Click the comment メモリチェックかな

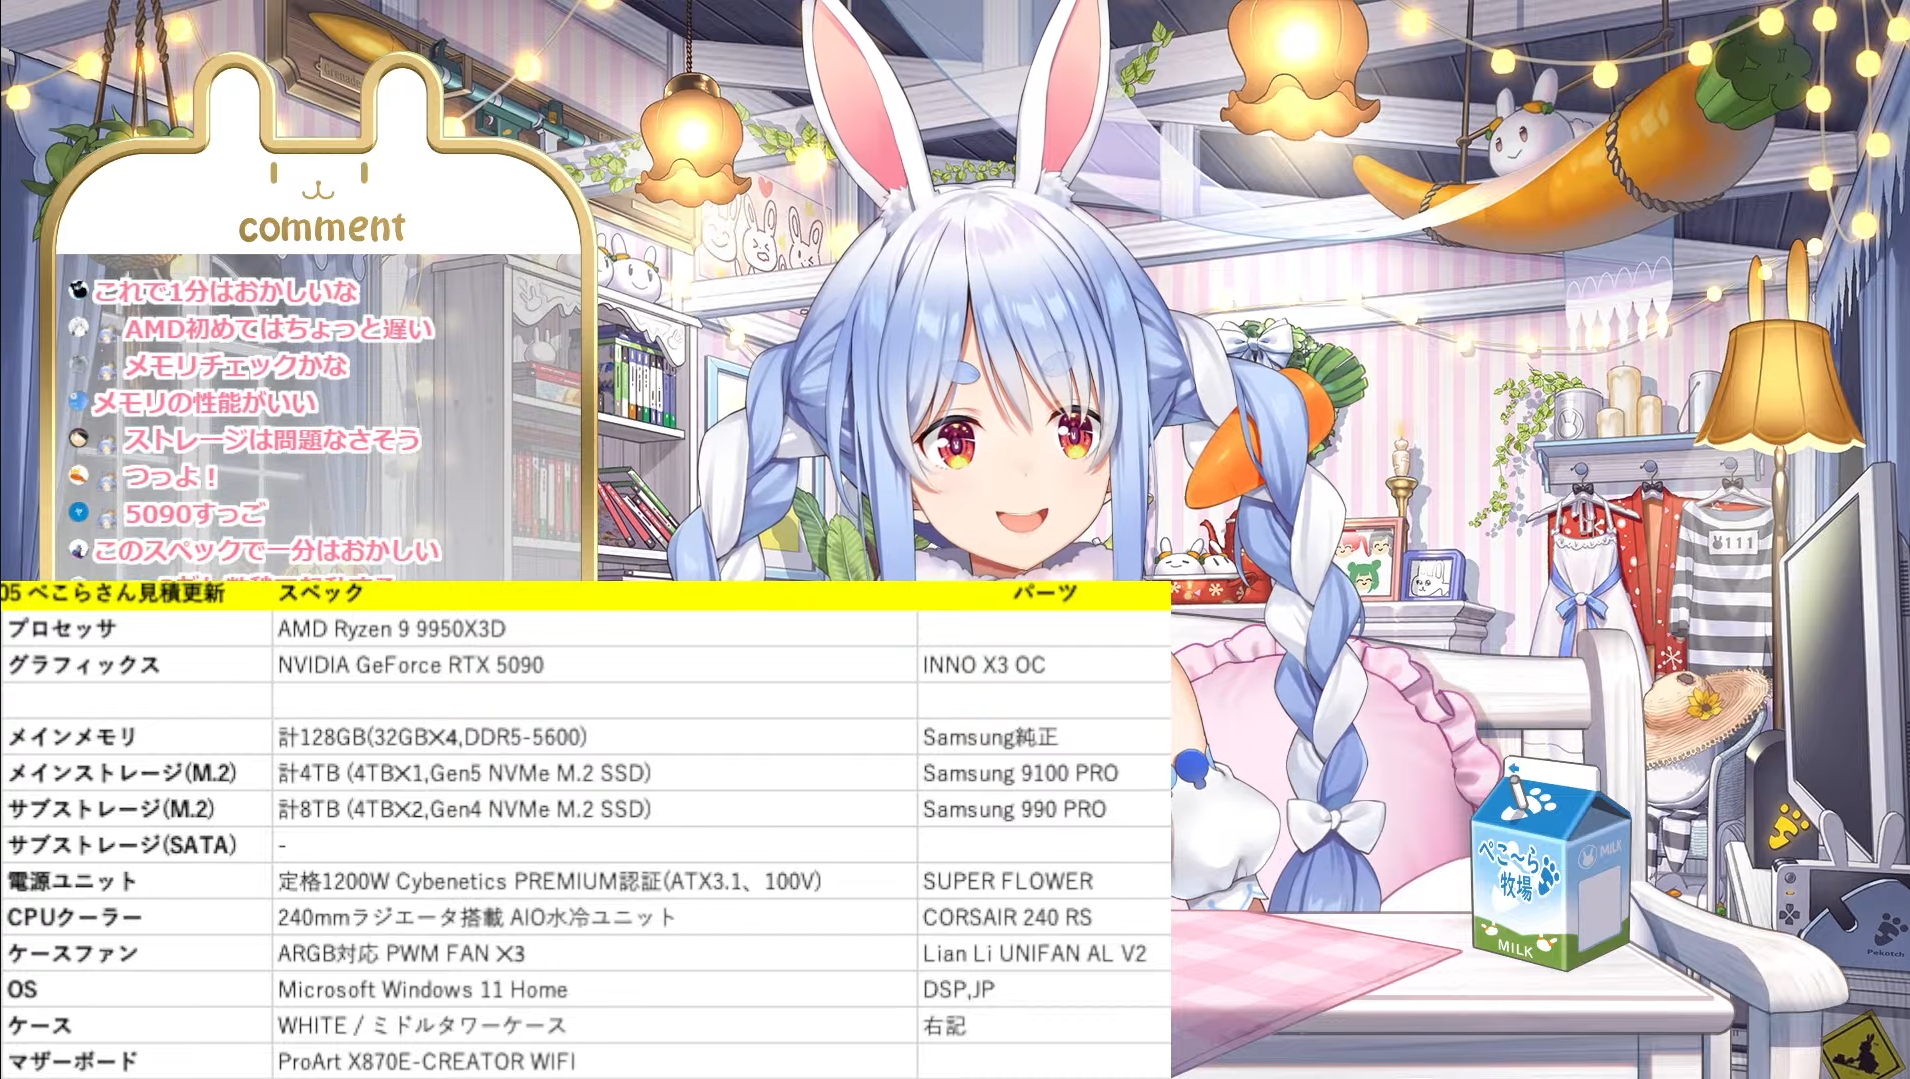236,365
